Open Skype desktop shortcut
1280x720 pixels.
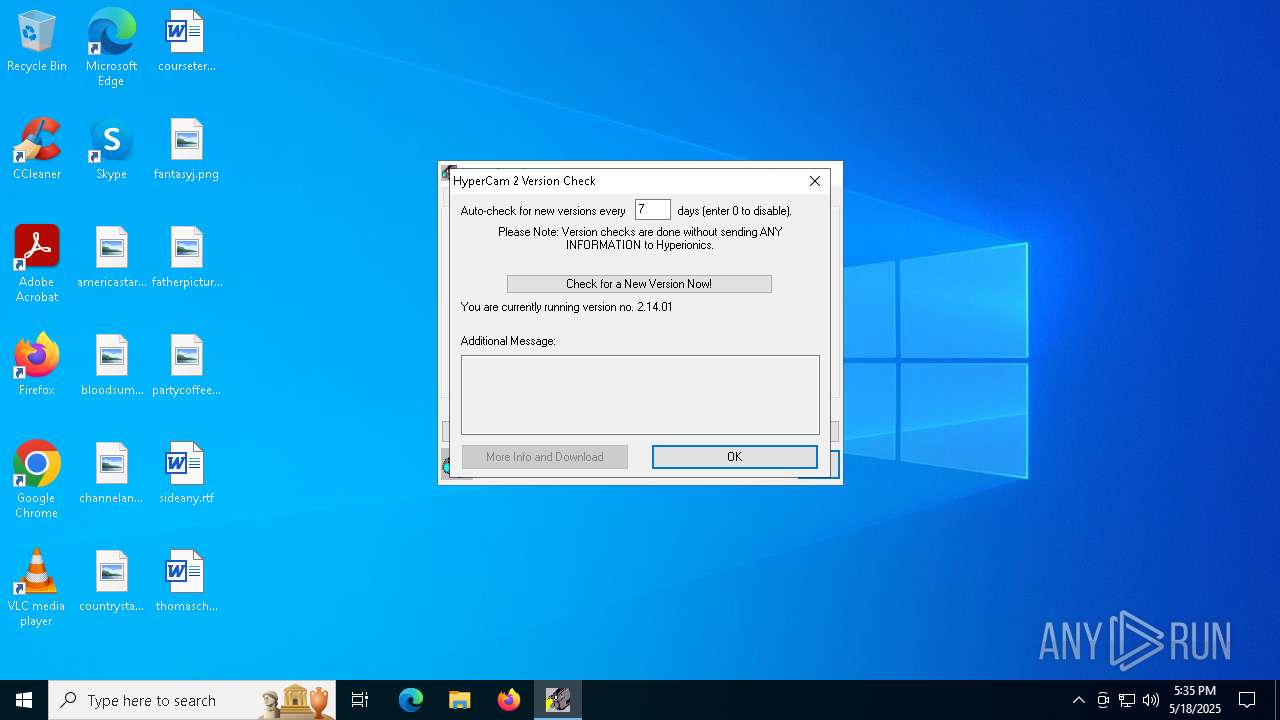(111, 150)
